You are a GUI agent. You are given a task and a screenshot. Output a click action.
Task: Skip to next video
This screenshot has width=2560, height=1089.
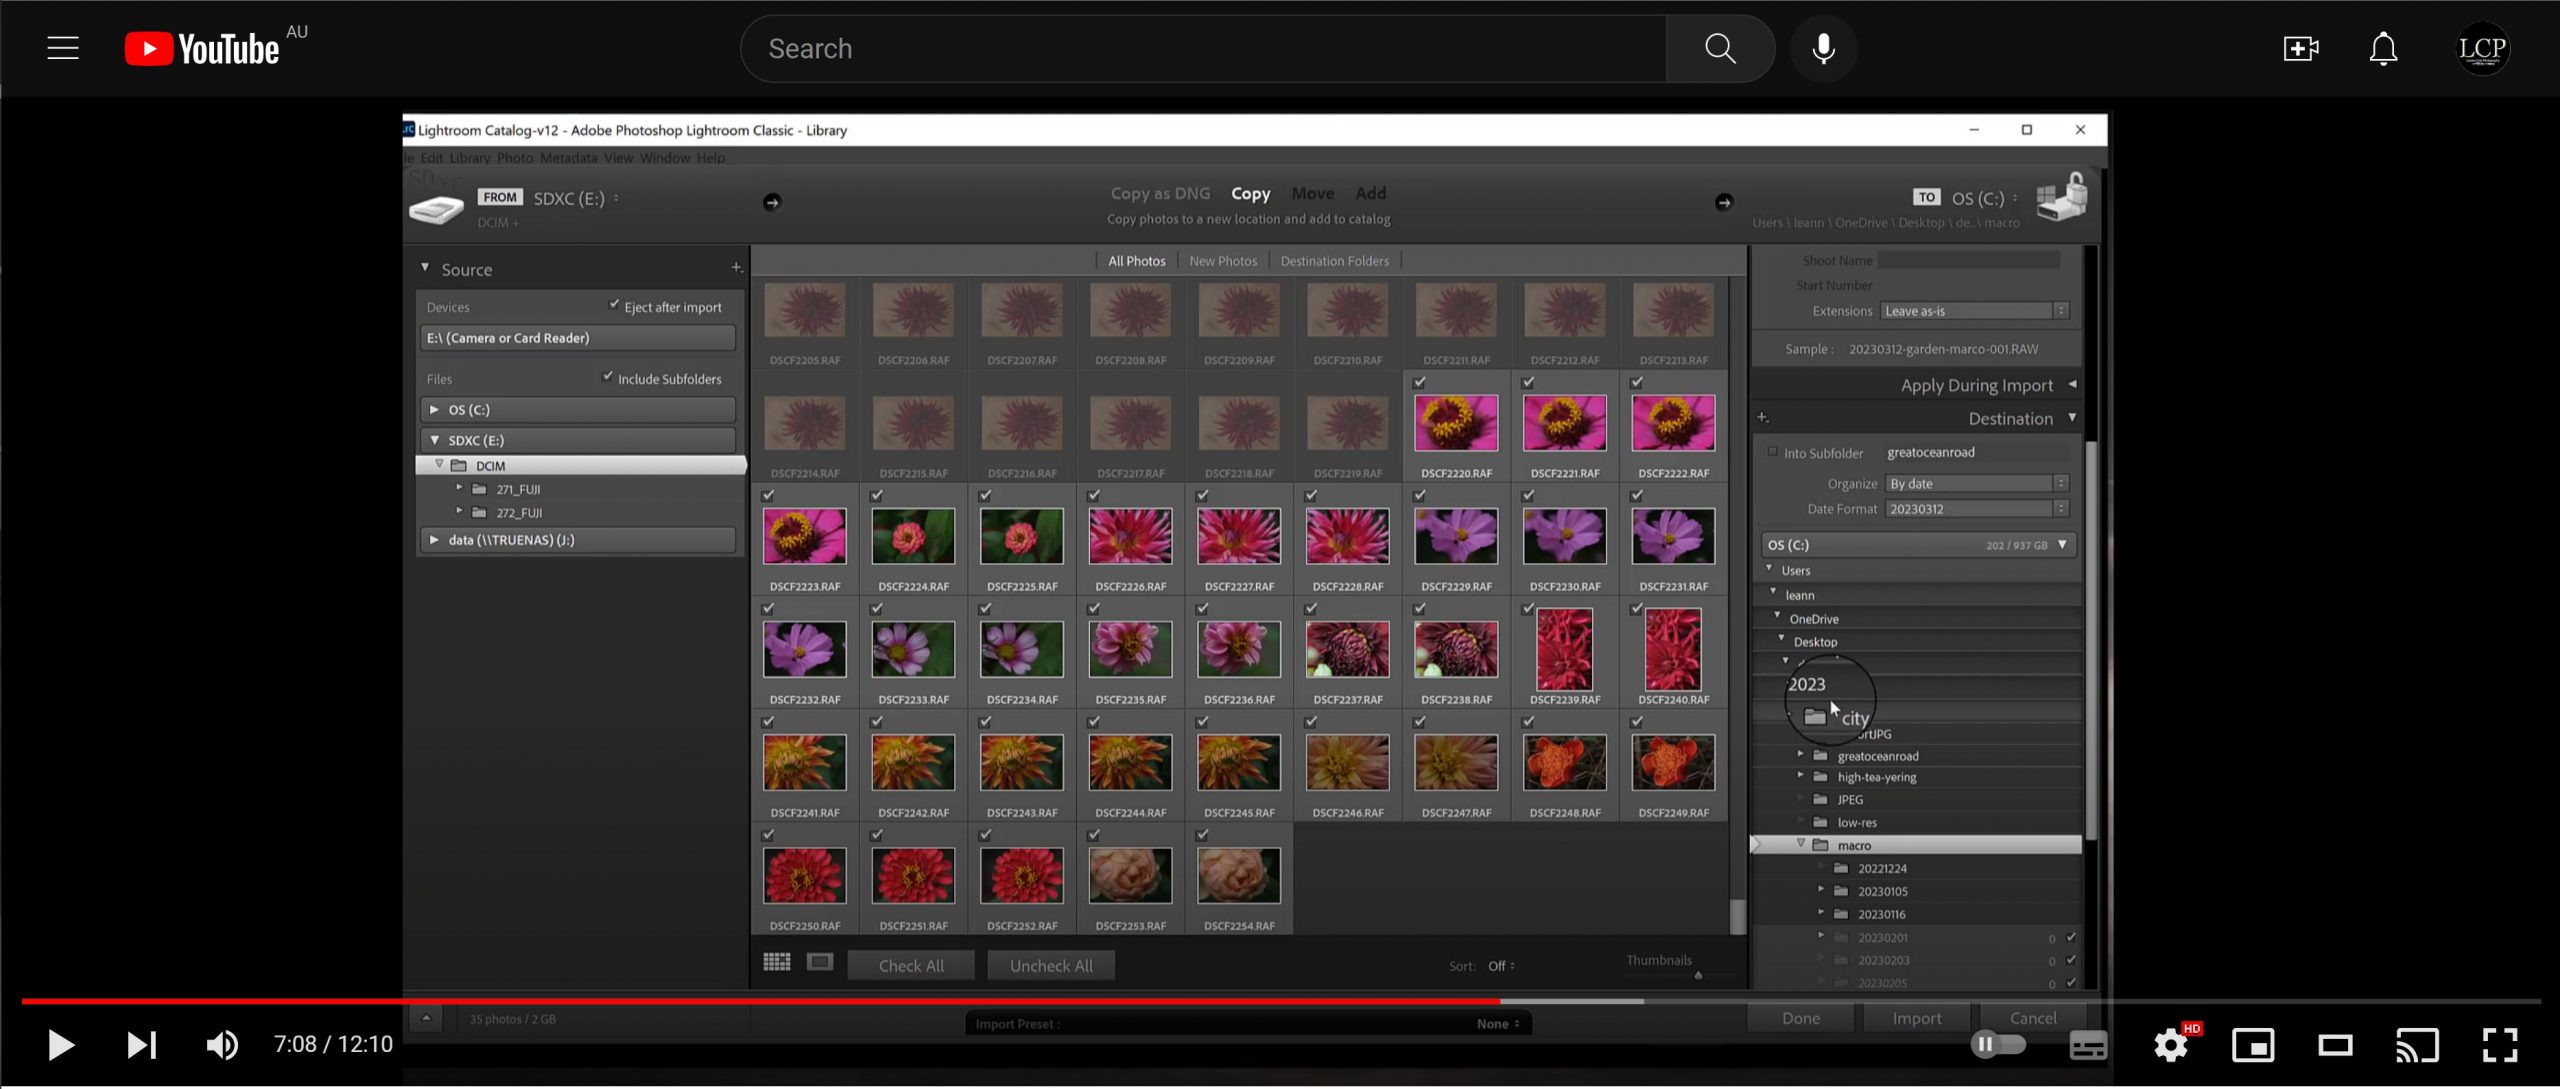tap(141, 1045)
